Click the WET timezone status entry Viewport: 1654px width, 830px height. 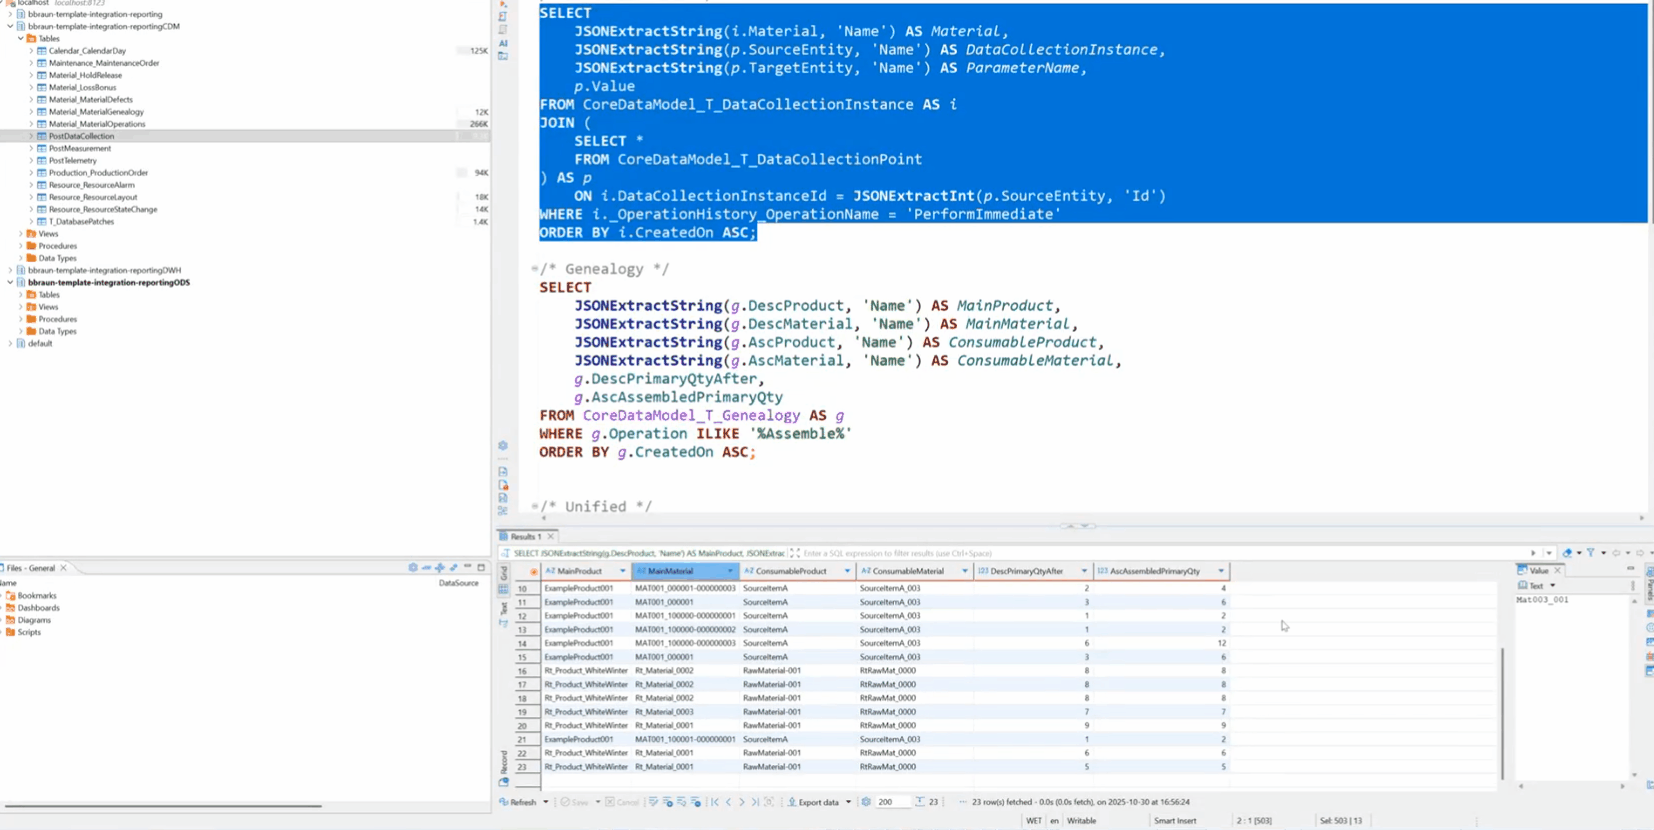click(1034, 821)
